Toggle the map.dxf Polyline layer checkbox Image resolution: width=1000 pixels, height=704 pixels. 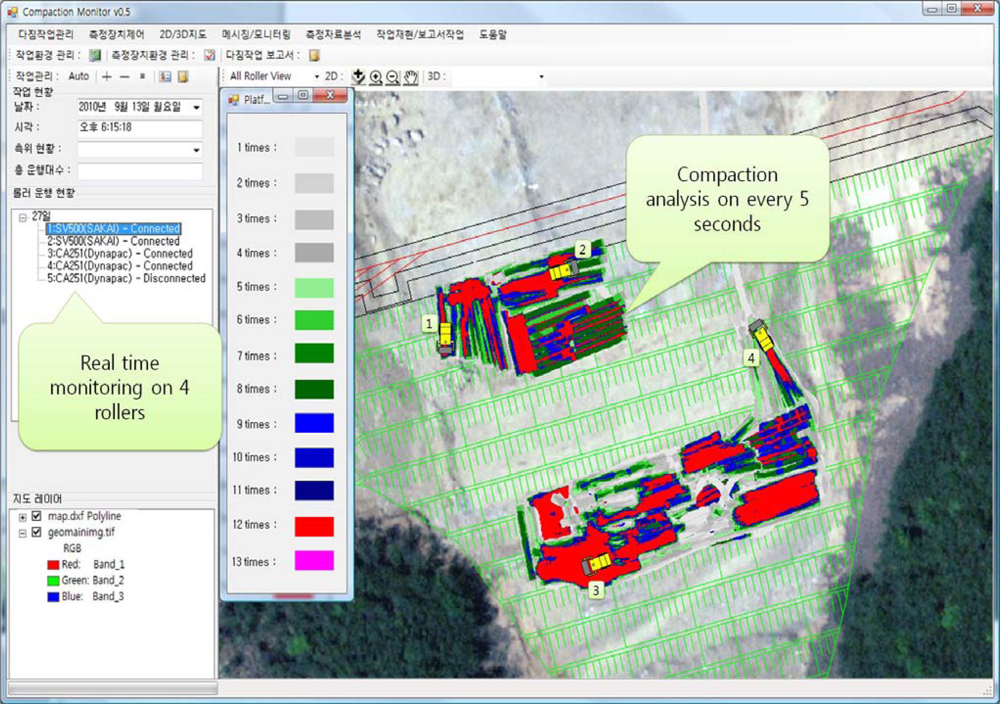pos(37,516)
